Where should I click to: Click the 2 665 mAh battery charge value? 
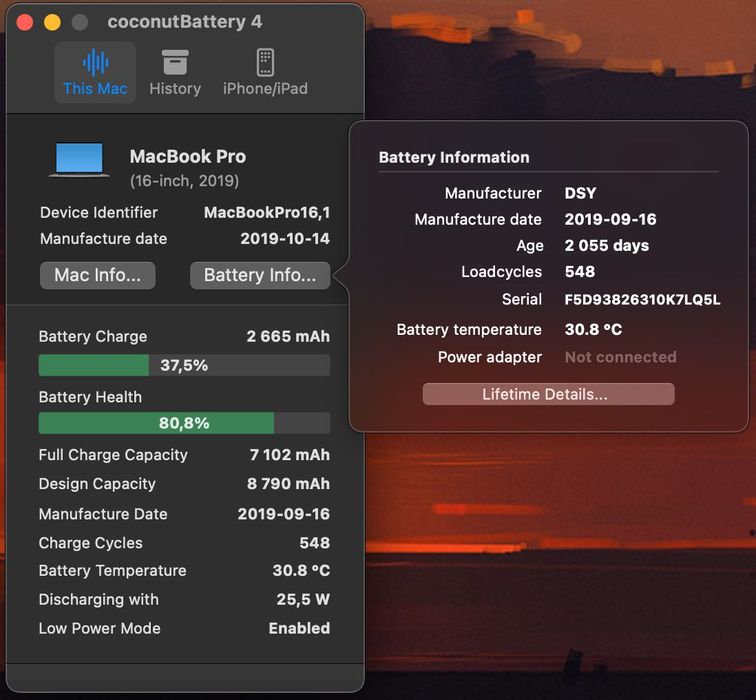click(x=288, y=336)
